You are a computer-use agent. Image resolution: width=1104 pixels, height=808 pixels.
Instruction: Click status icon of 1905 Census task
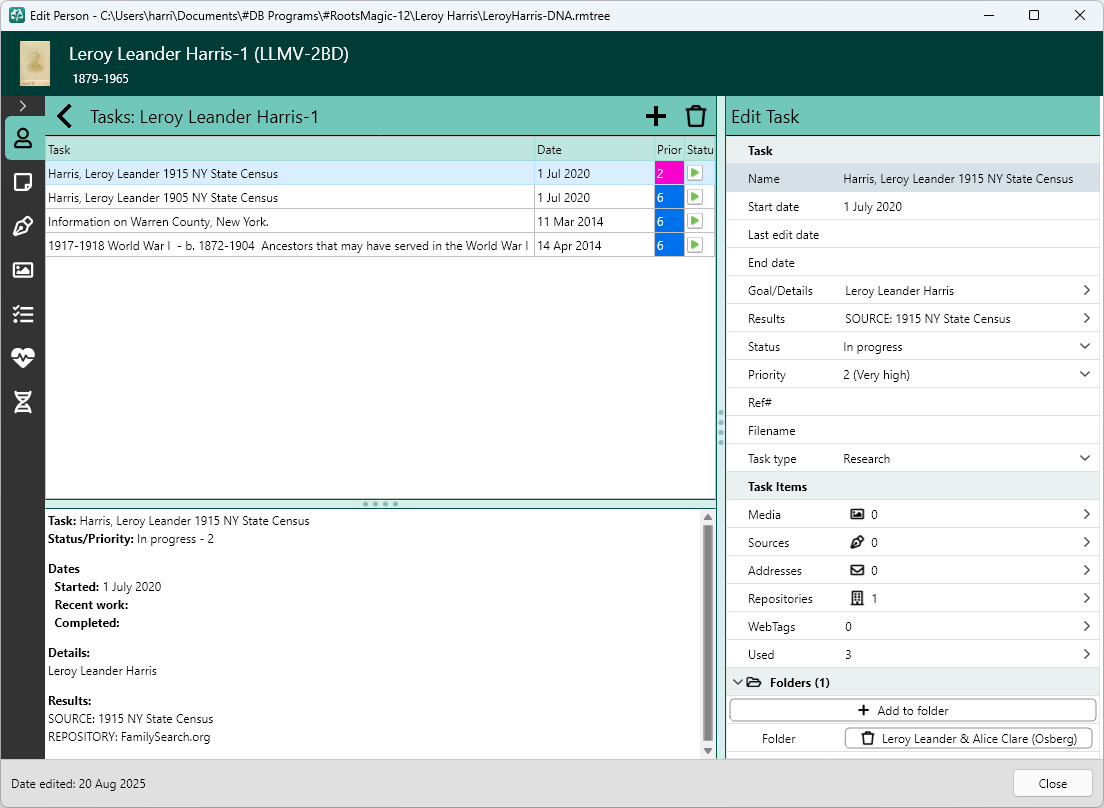(695, 197)
